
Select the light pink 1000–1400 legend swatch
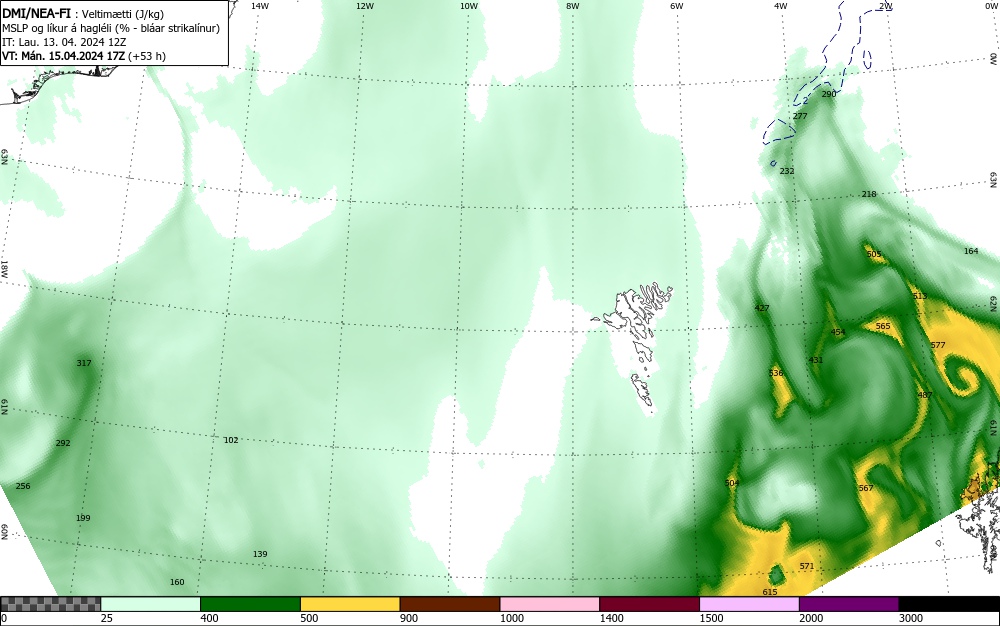tap(550, 604)
